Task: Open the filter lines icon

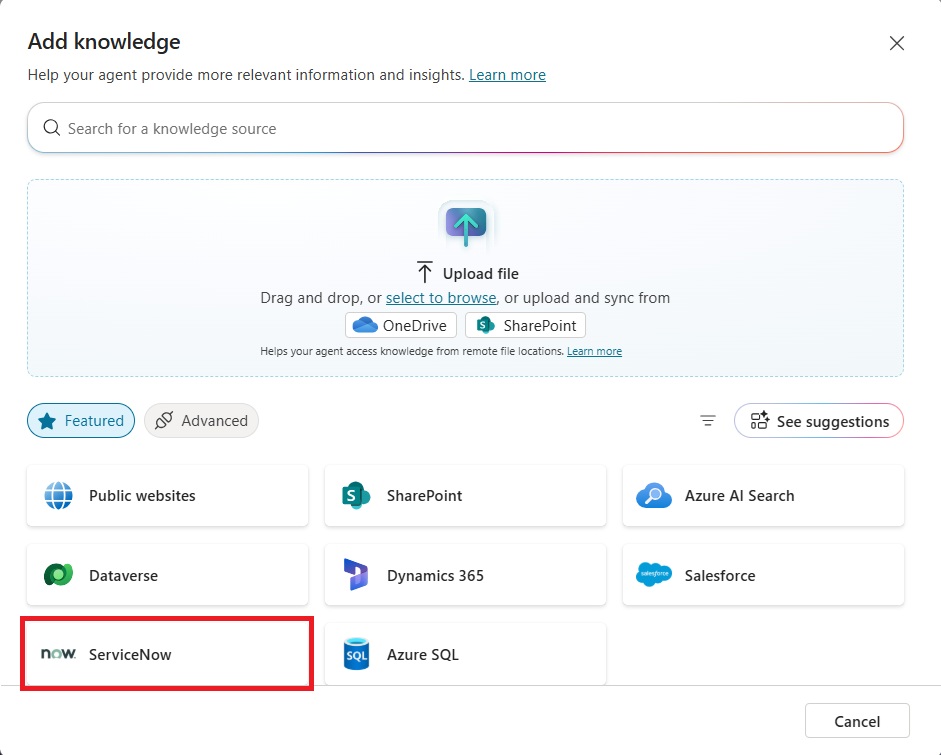Action: point(708,421)
